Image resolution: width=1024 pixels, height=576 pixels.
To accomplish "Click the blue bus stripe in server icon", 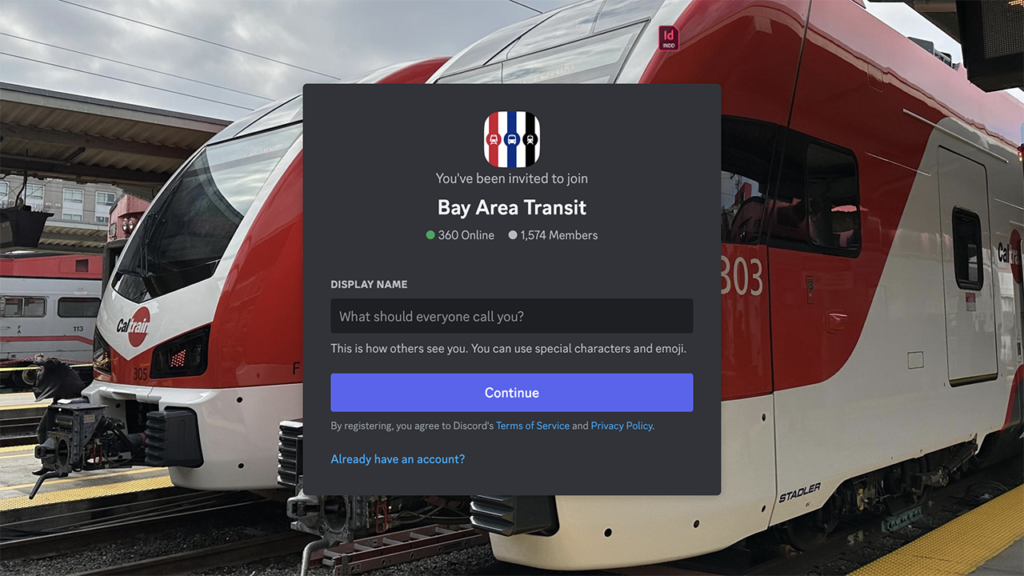I will (512, 139).
